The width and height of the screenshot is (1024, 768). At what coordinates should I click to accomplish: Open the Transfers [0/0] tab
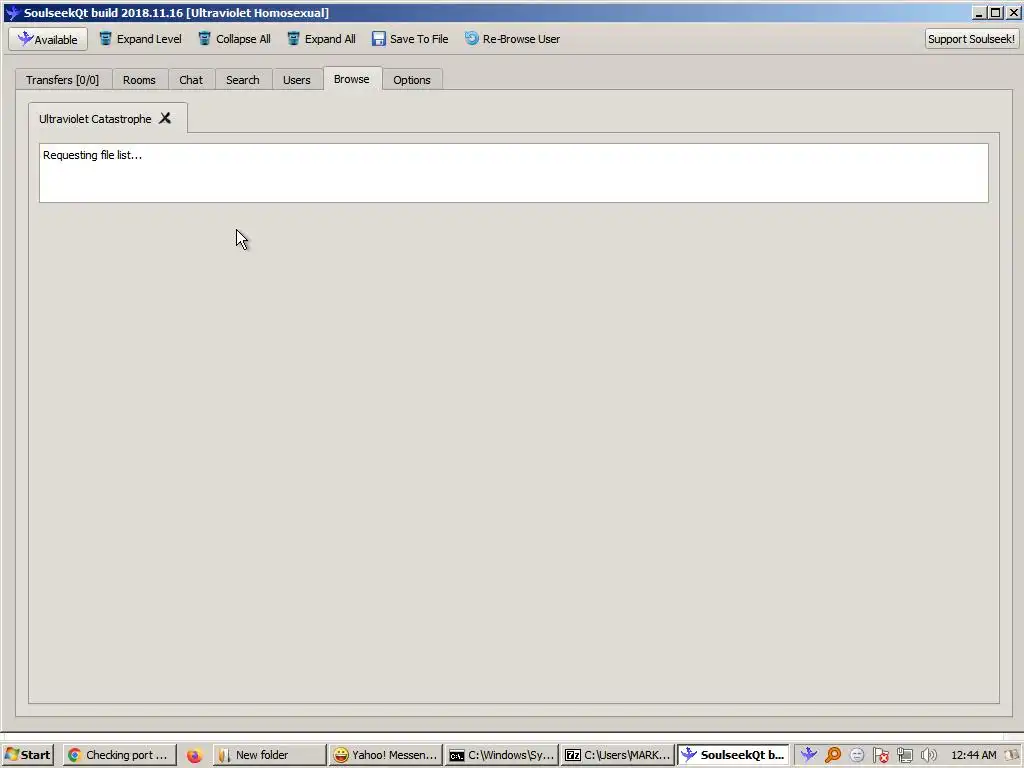pyautogui.click(x=63, y=80)
